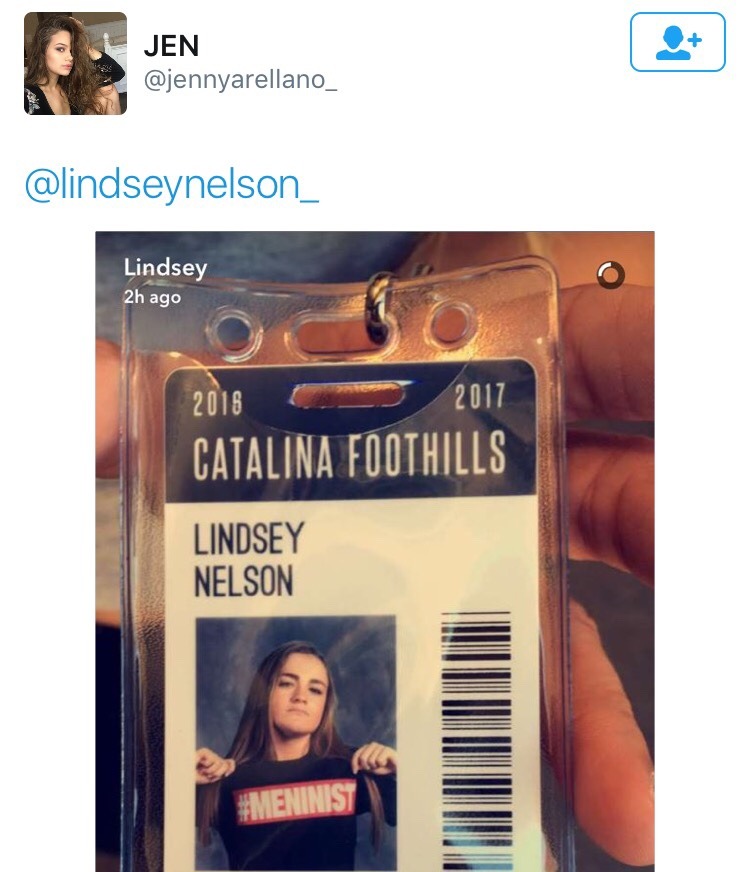Open JEN's profile picture avatar
The image size is (750, 872).
click(76, 63)
